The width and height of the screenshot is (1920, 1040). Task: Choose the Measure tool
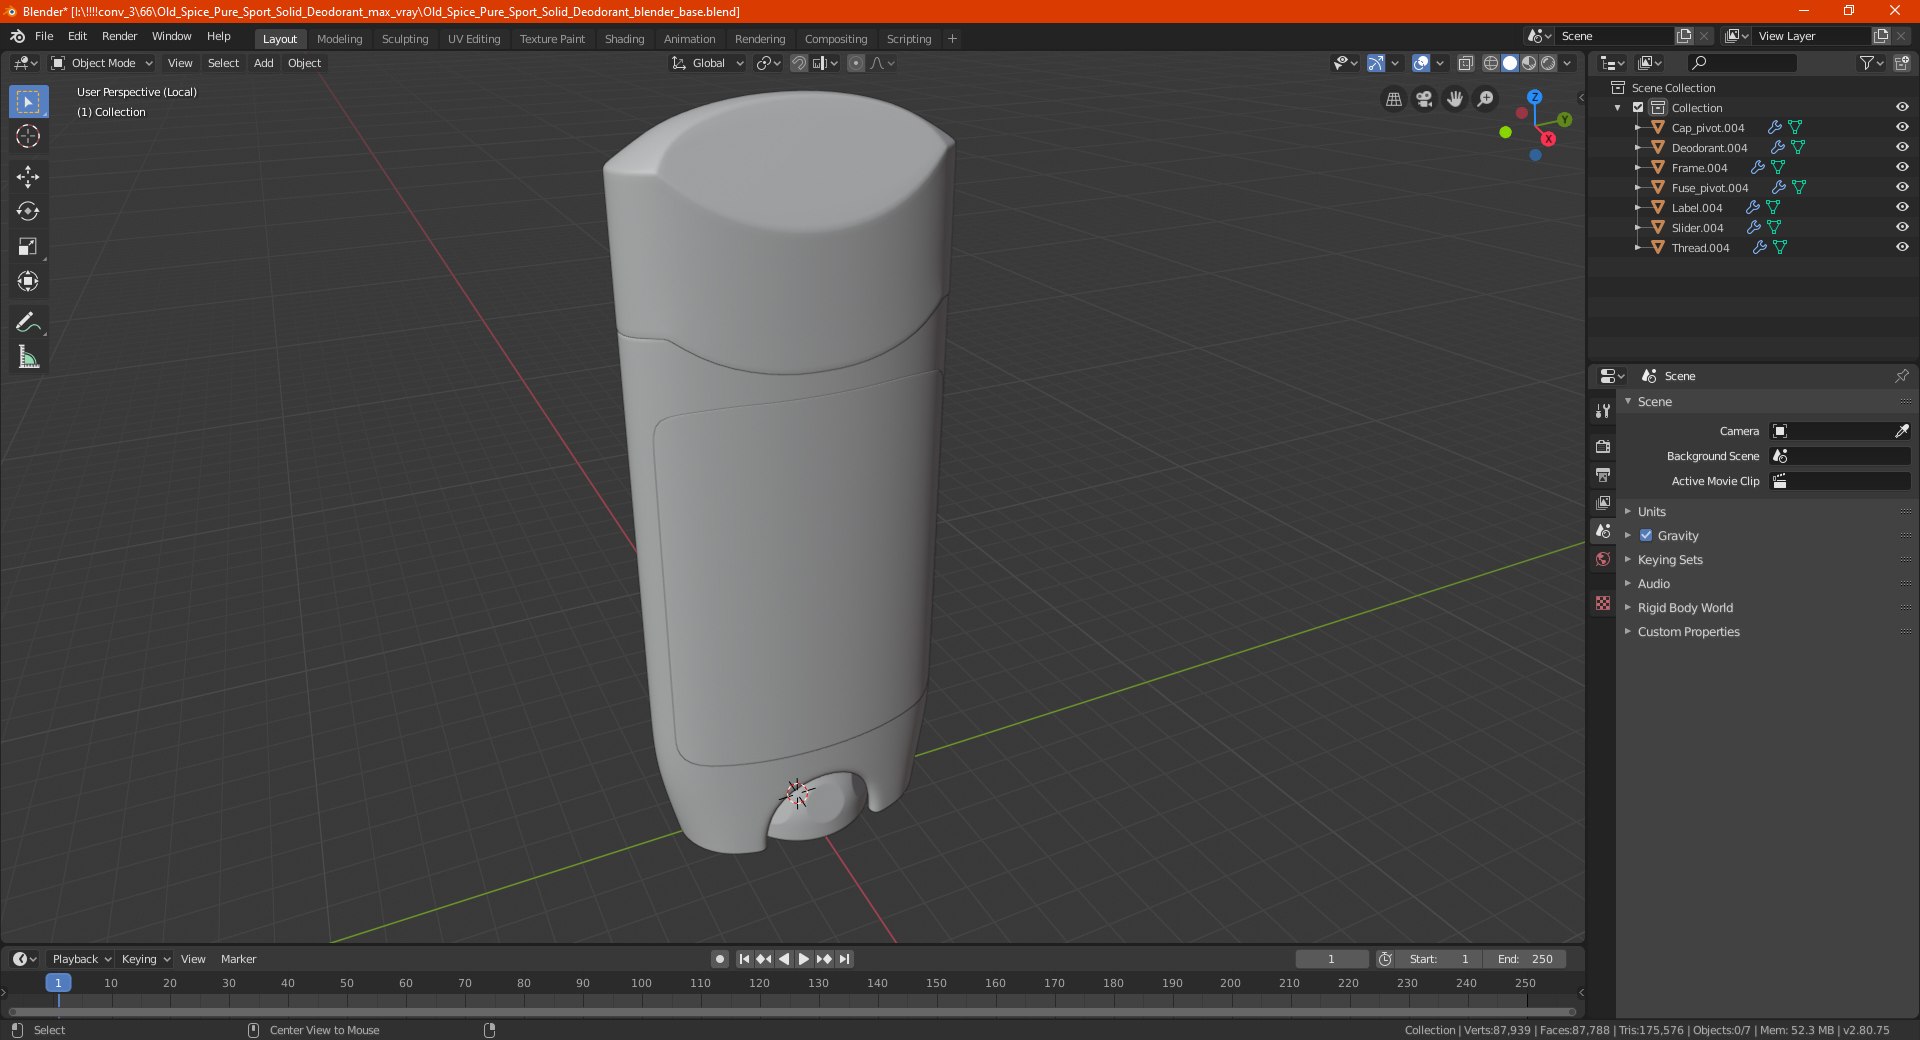tap(28, 357)
